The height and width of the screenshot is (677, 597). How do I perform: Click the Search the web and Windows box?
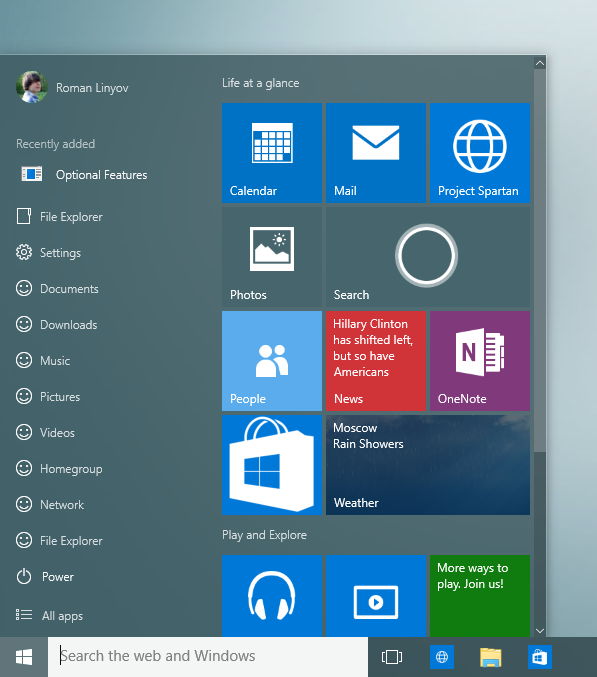[x=208, y=657]
